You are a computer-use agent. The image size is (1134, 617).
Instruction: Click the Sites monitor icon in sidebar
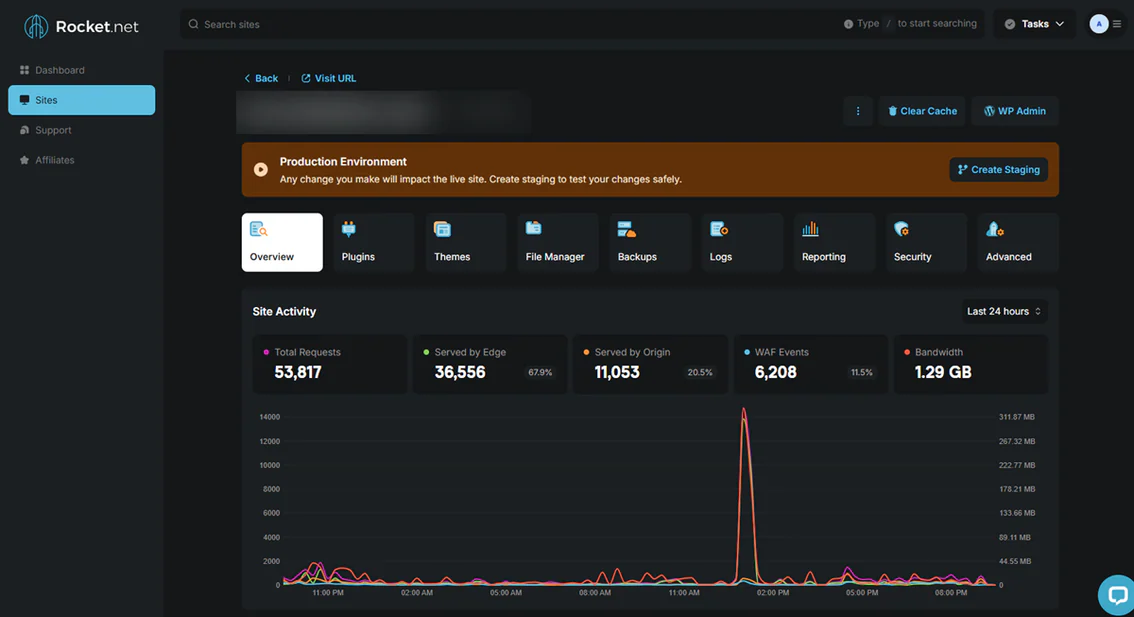(x=24, y=100)
